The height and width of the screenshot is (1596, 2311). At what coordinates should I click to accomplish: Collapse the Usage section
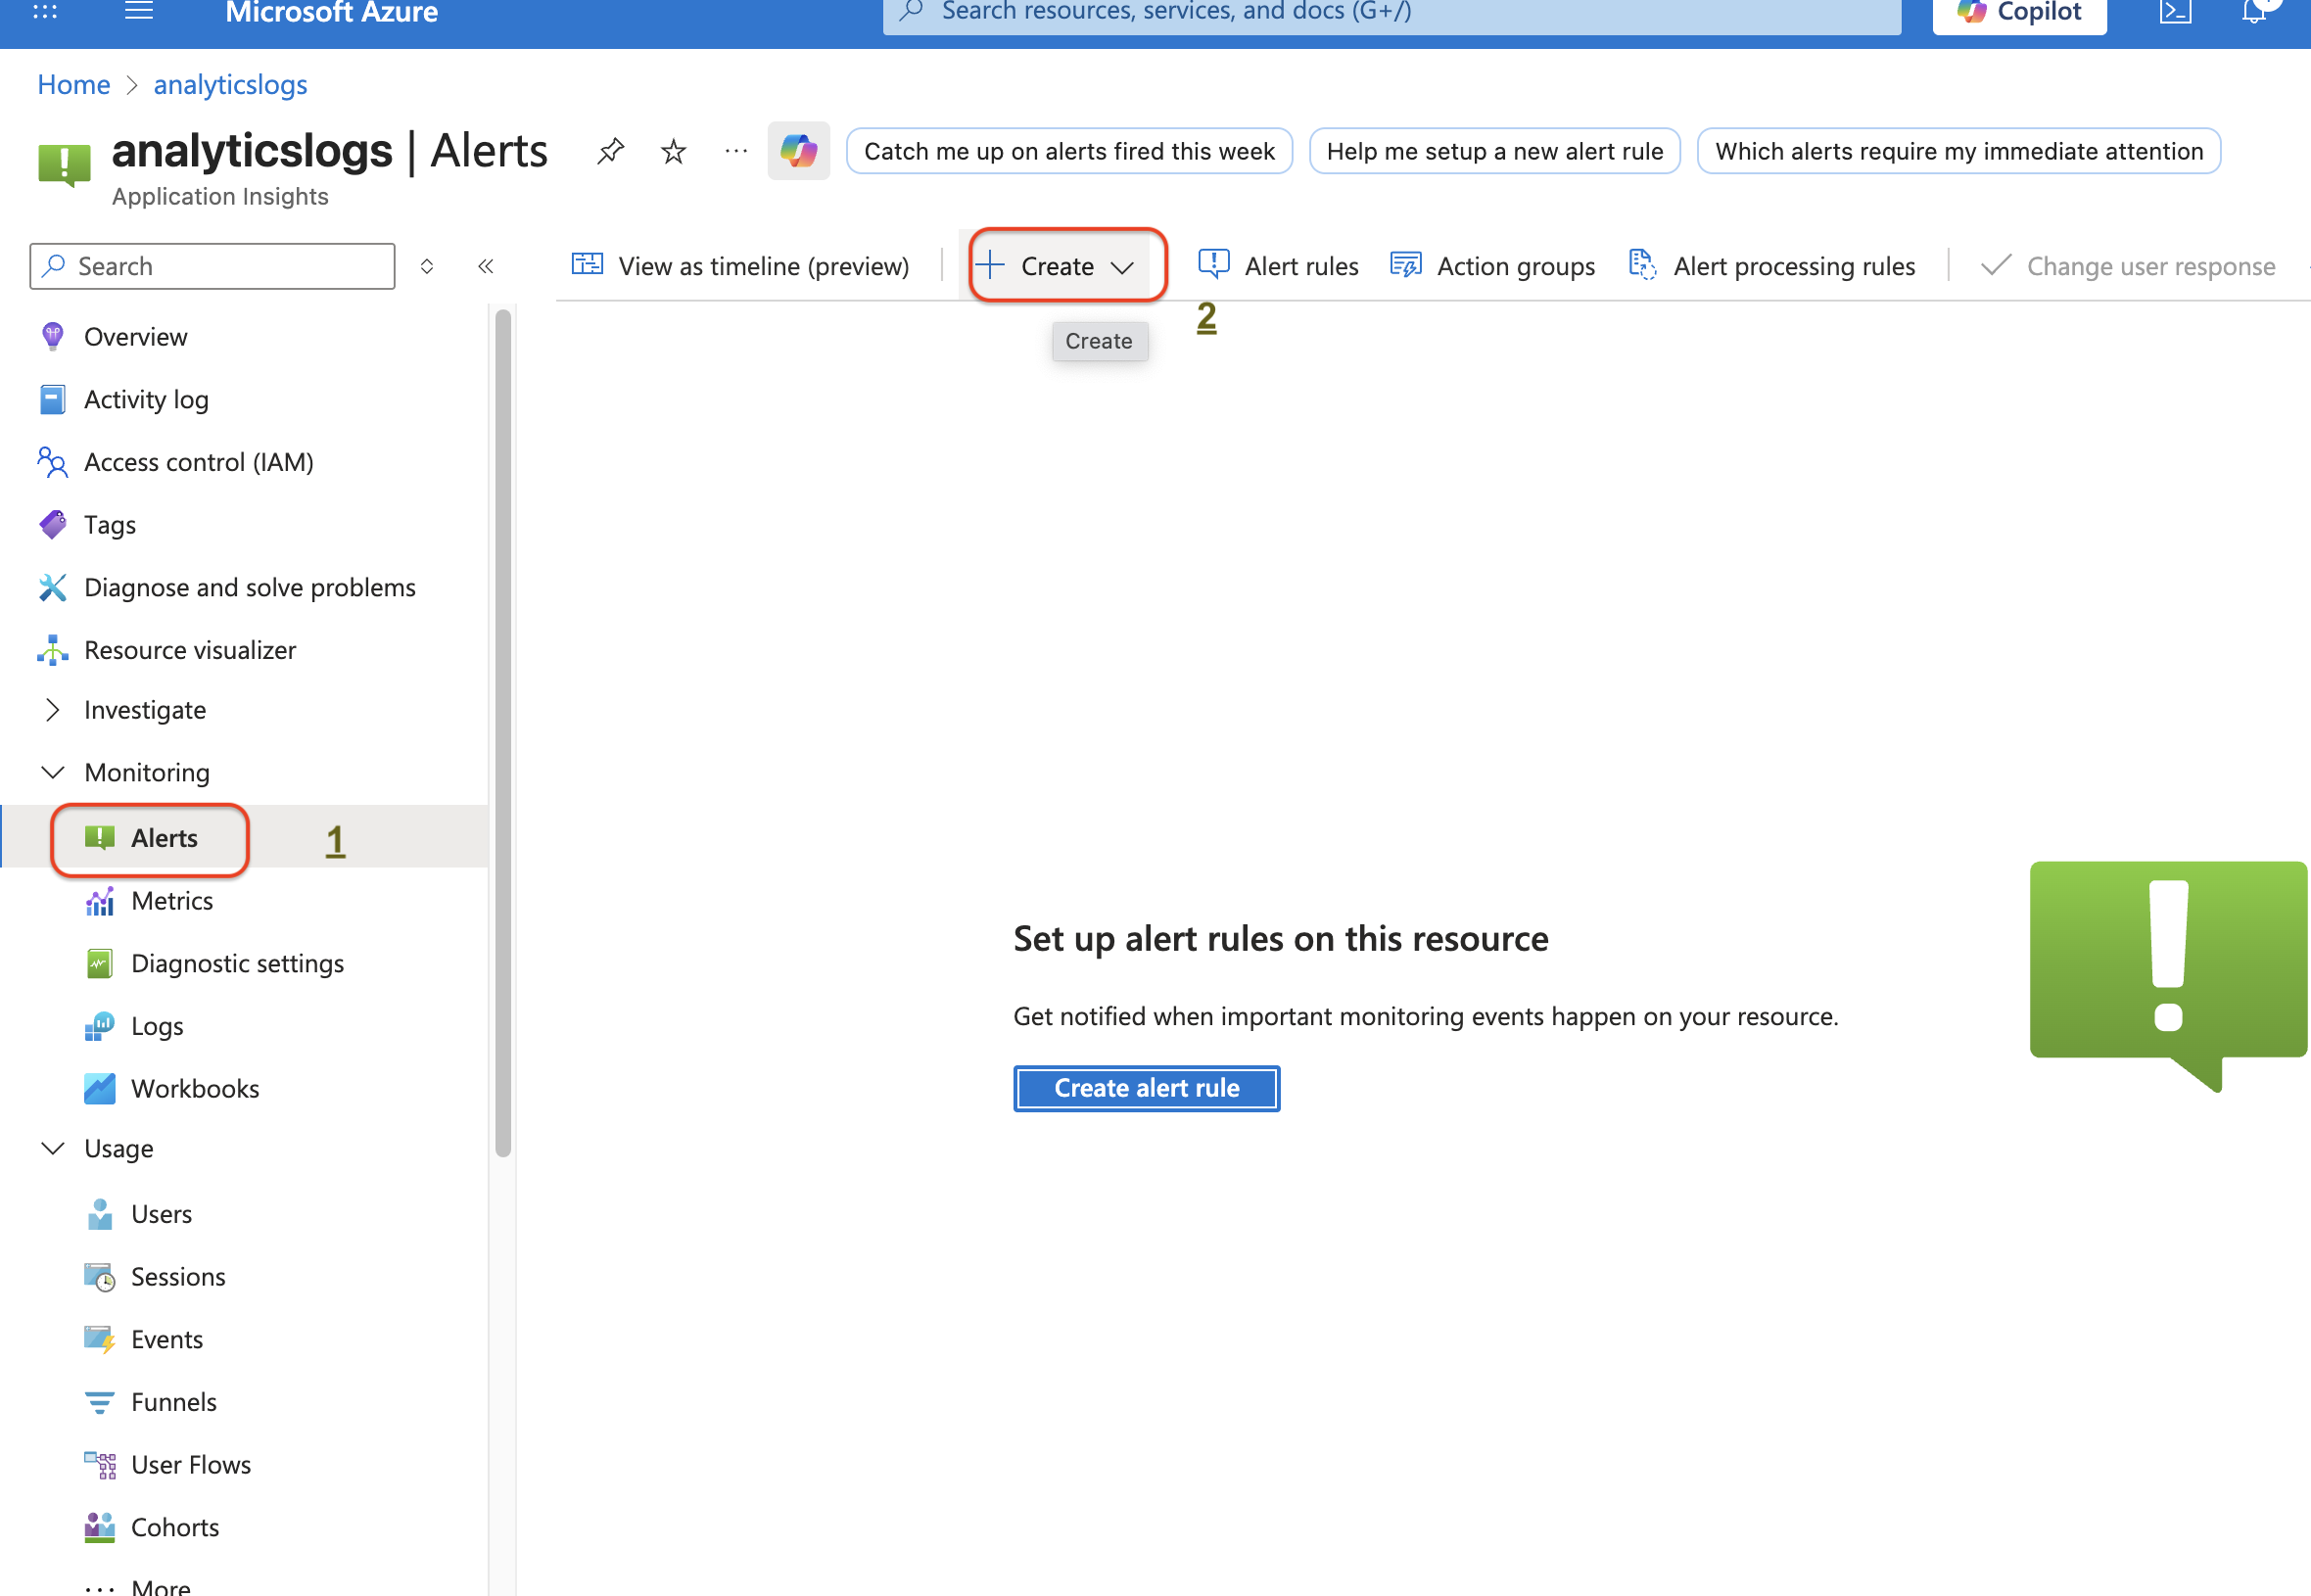pos(118,1148)
